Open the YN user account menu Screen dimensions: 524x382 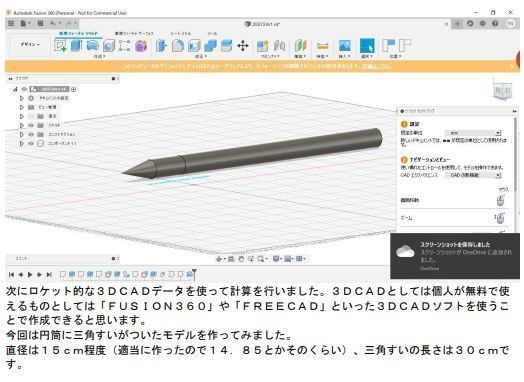510,24
